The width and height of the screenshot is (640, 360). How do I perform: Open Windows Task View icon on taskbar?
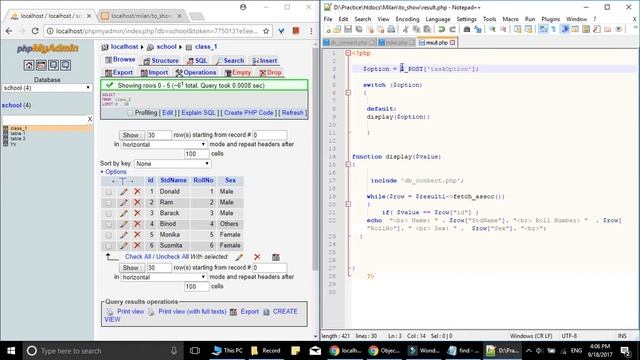[195, 351]
